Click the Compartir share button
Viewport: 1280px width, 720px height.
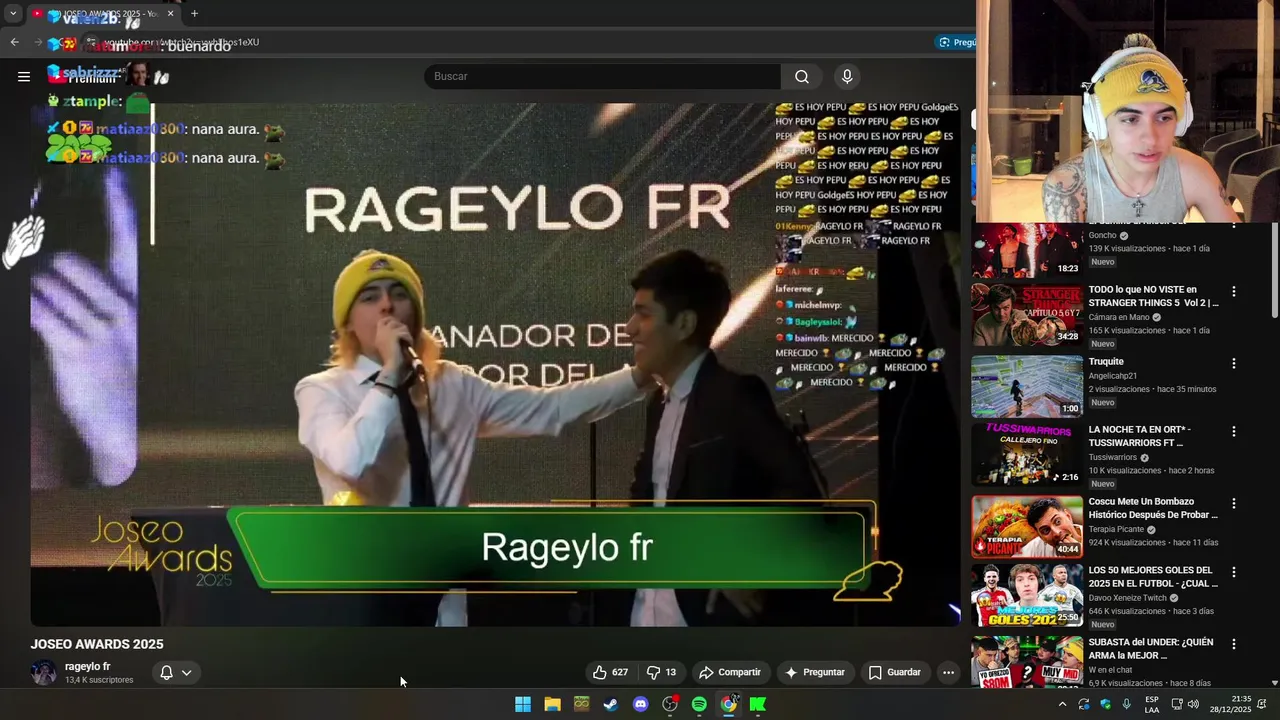[730, 672]
